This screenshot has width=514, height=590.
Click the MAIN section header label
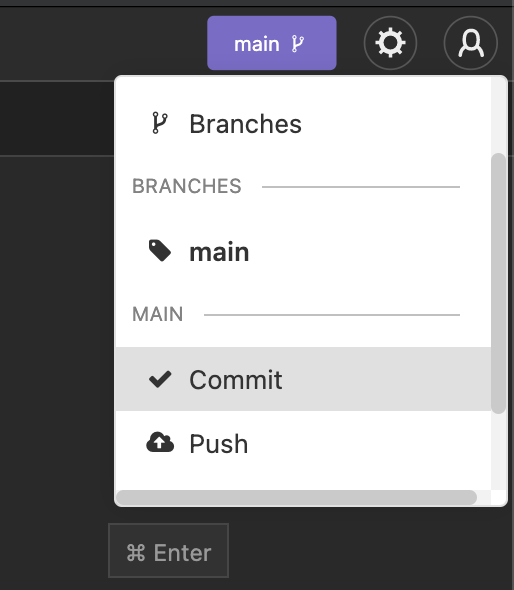[x=158, y=314]
